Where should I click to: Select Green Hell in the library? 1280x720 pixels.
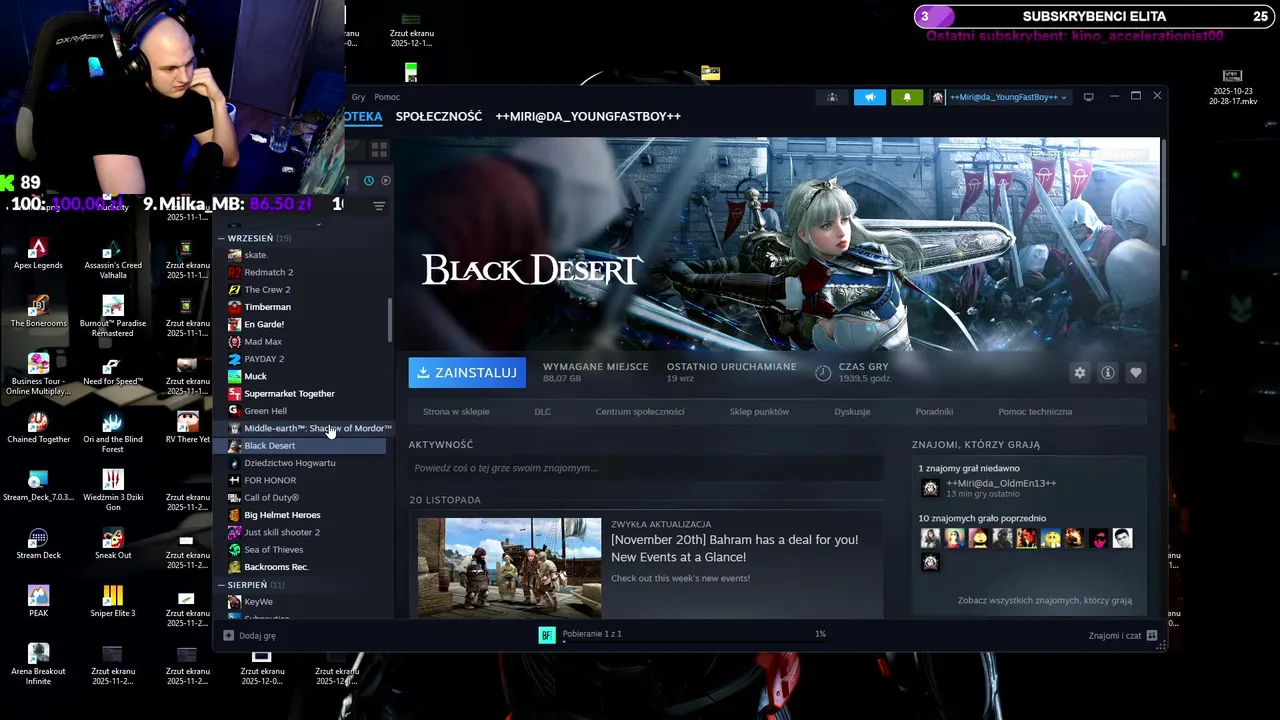[265, 411]
